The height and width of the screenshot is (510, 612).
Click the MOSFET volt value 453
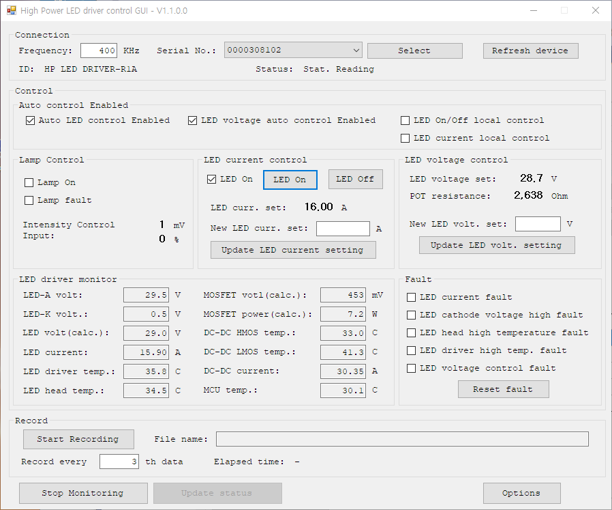pos(343,295)
